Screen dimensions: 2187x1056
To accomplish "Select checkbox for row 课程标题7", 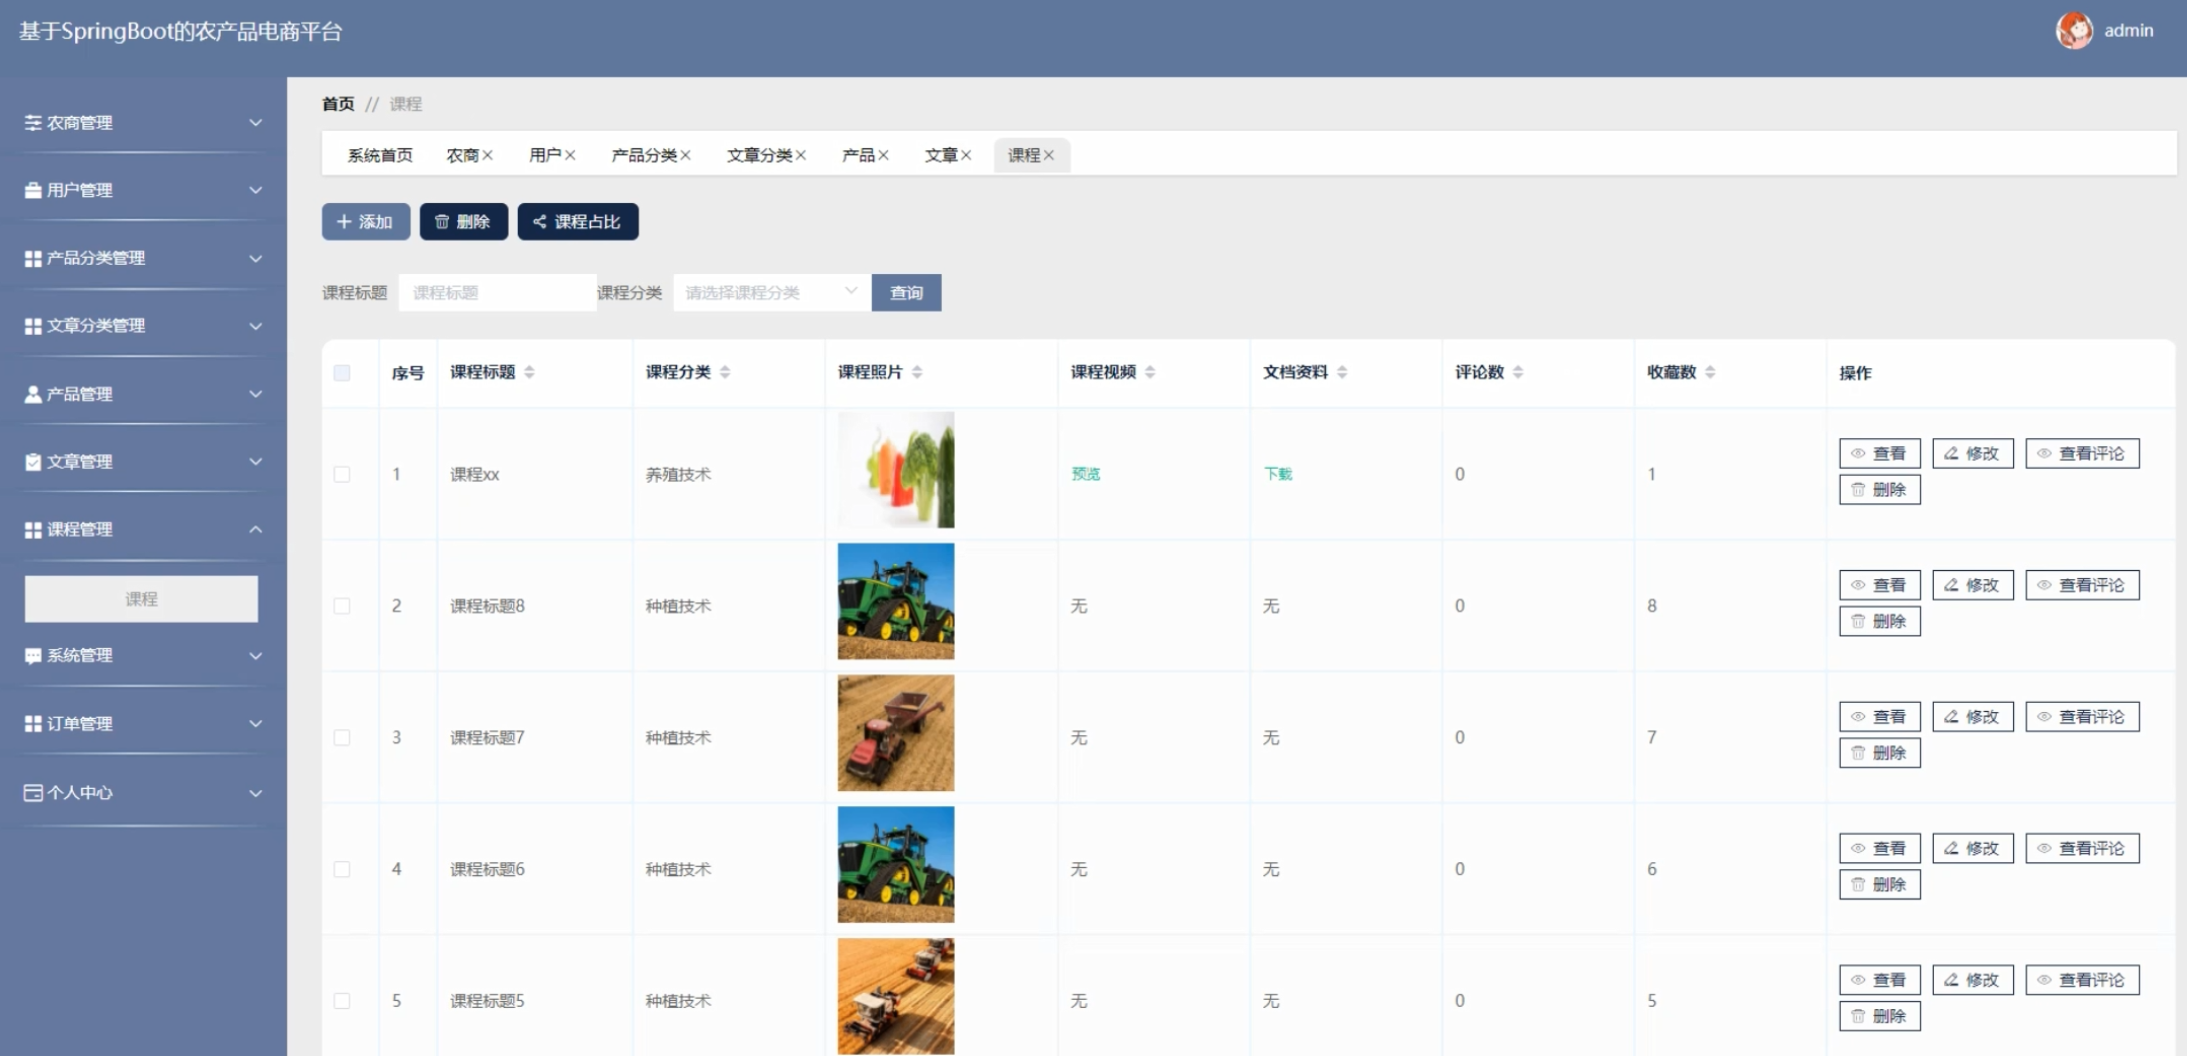I will point(342,738).
